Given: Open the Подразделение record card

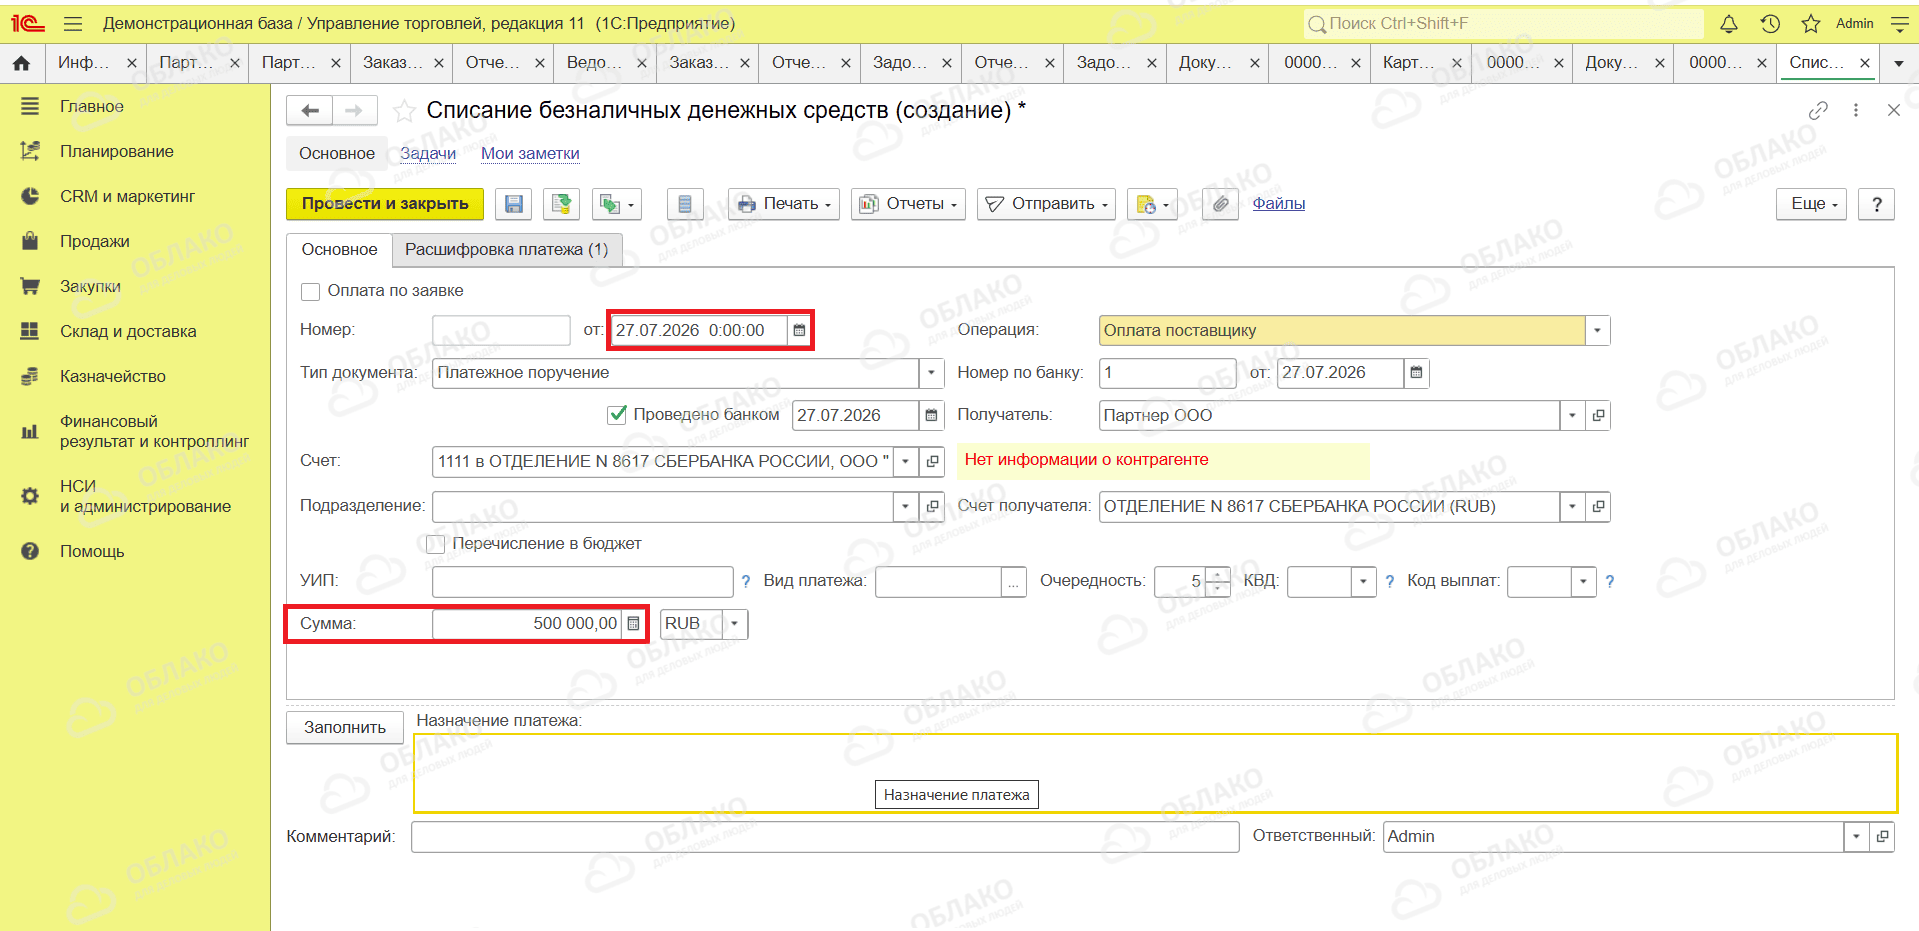Looking at the screenshot, I should click(932, 506).
